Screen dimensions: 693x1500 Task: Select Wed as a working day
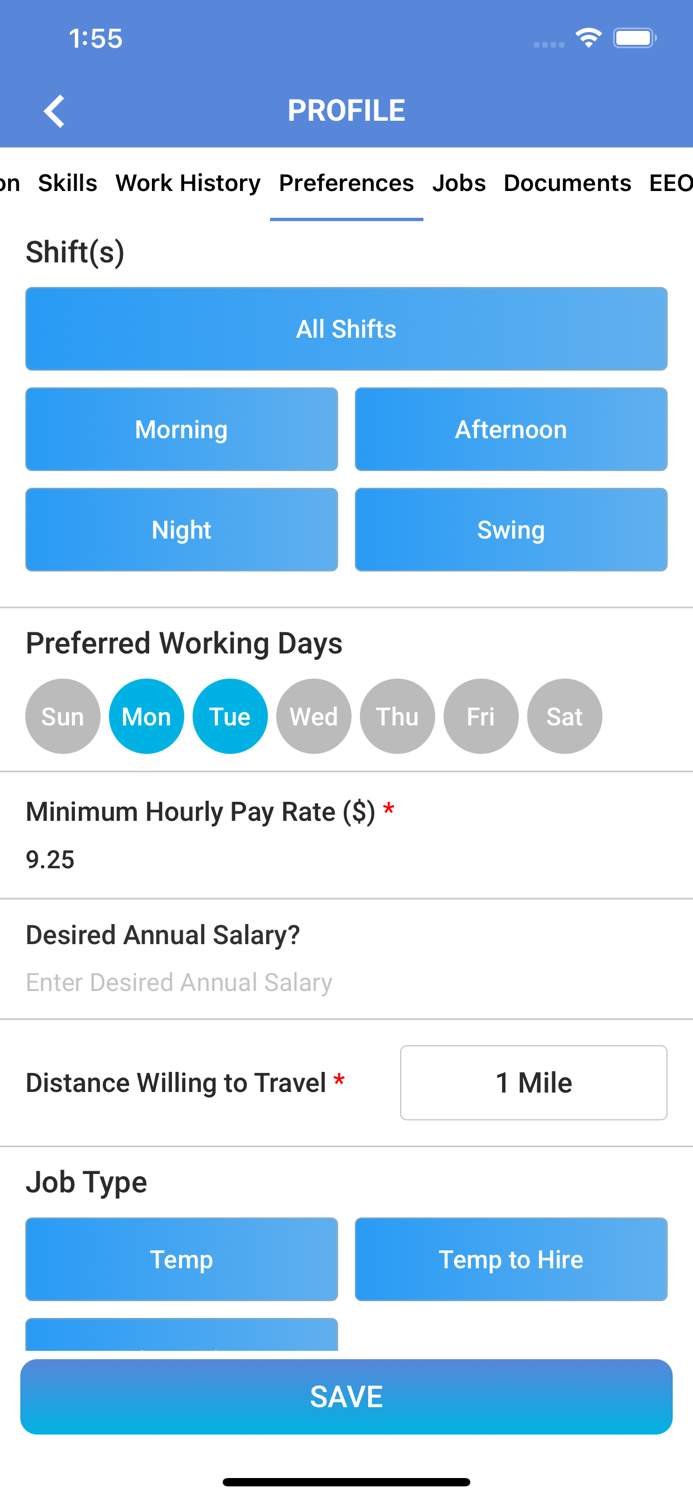tap(313, 716)
